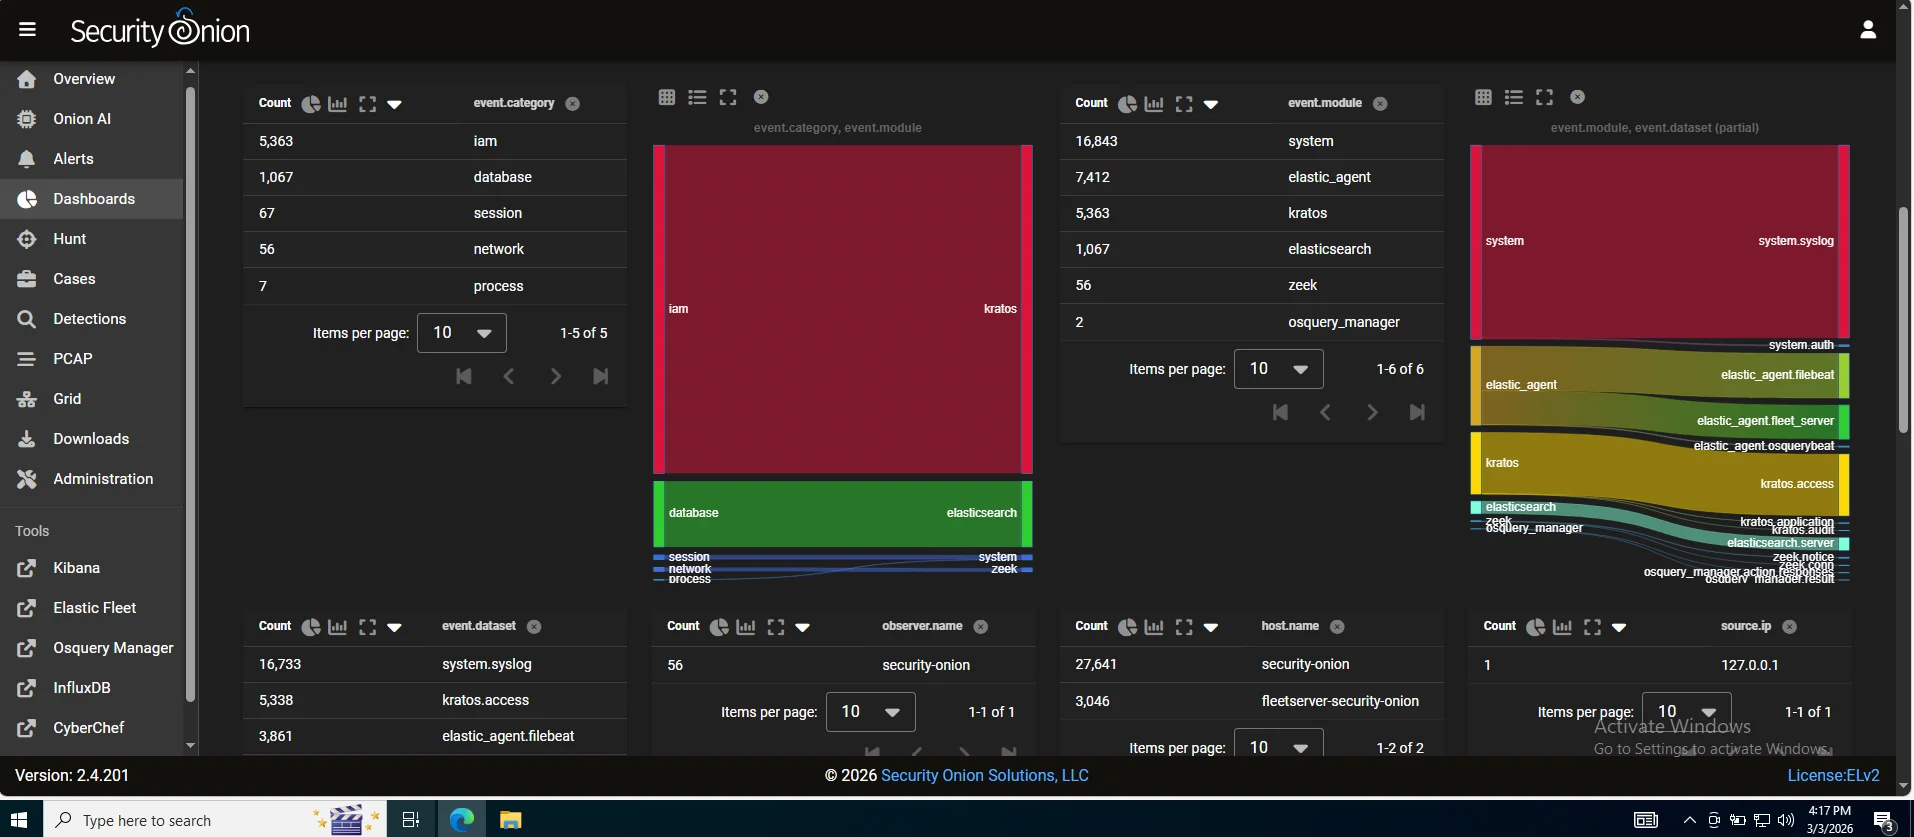Open Microsoft Edge from the taskbar
Screen dimensions: 1914x837
point(461,820)
